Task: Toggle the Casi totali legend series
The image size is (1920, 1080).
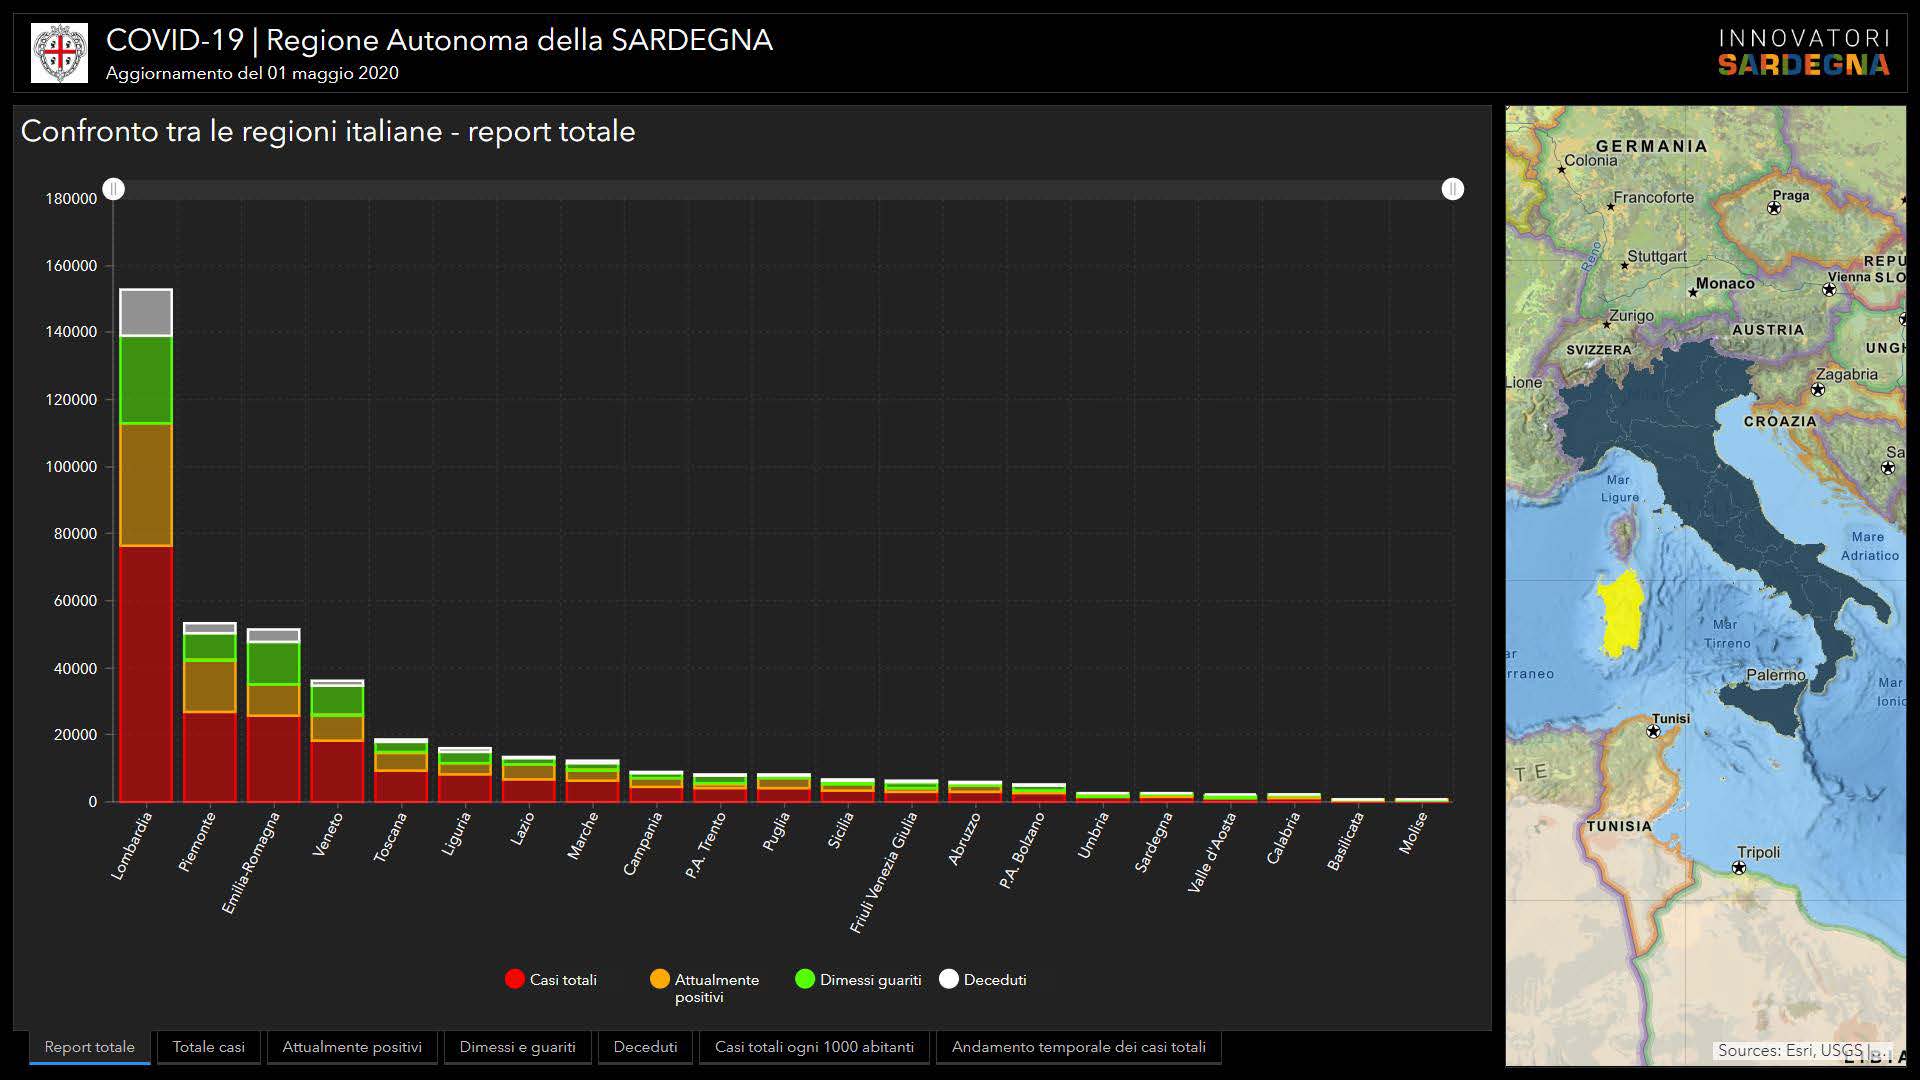Action: click(551, 980)
